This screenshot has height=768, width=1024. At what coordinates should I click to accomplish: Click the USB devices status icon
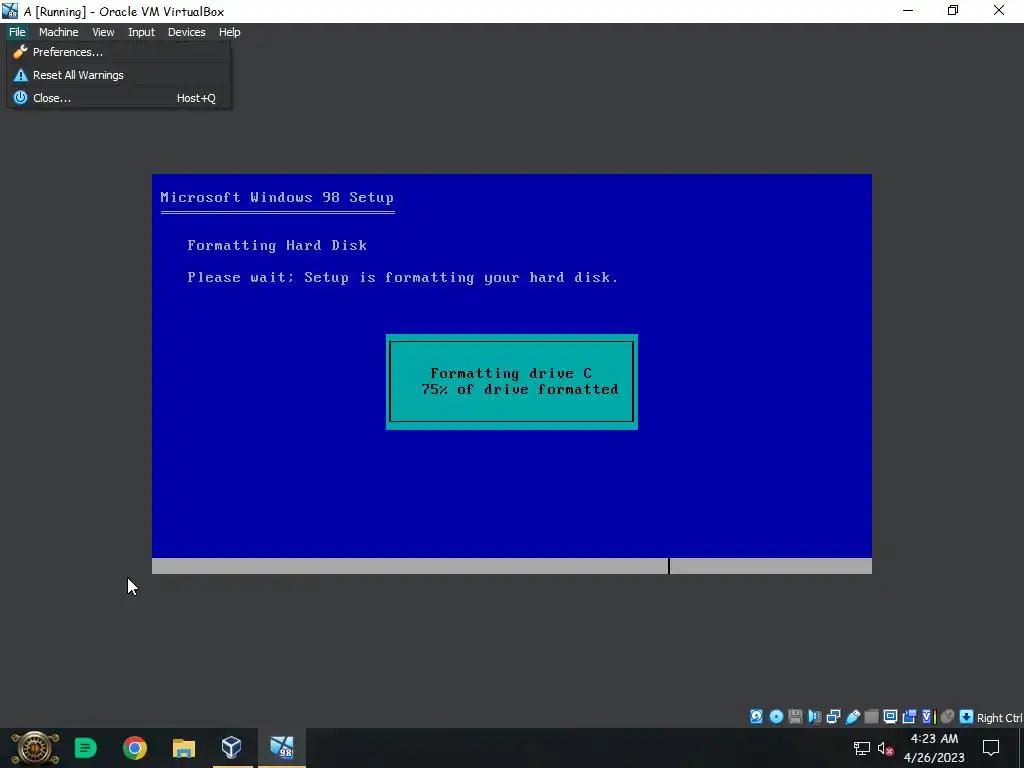pyautogui.click(x=852, y=717)
